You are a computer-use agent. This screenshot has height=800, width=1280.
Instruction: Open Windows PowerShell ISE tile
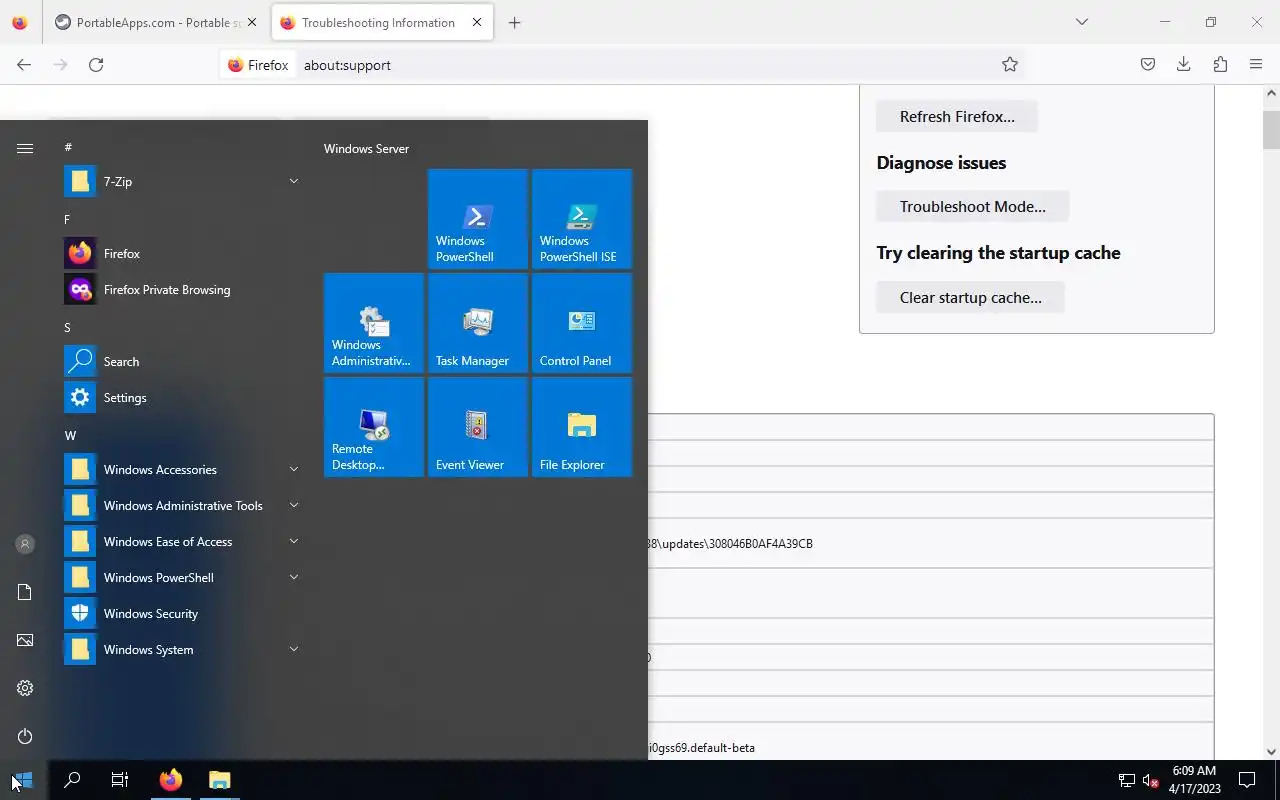[582, 219]
